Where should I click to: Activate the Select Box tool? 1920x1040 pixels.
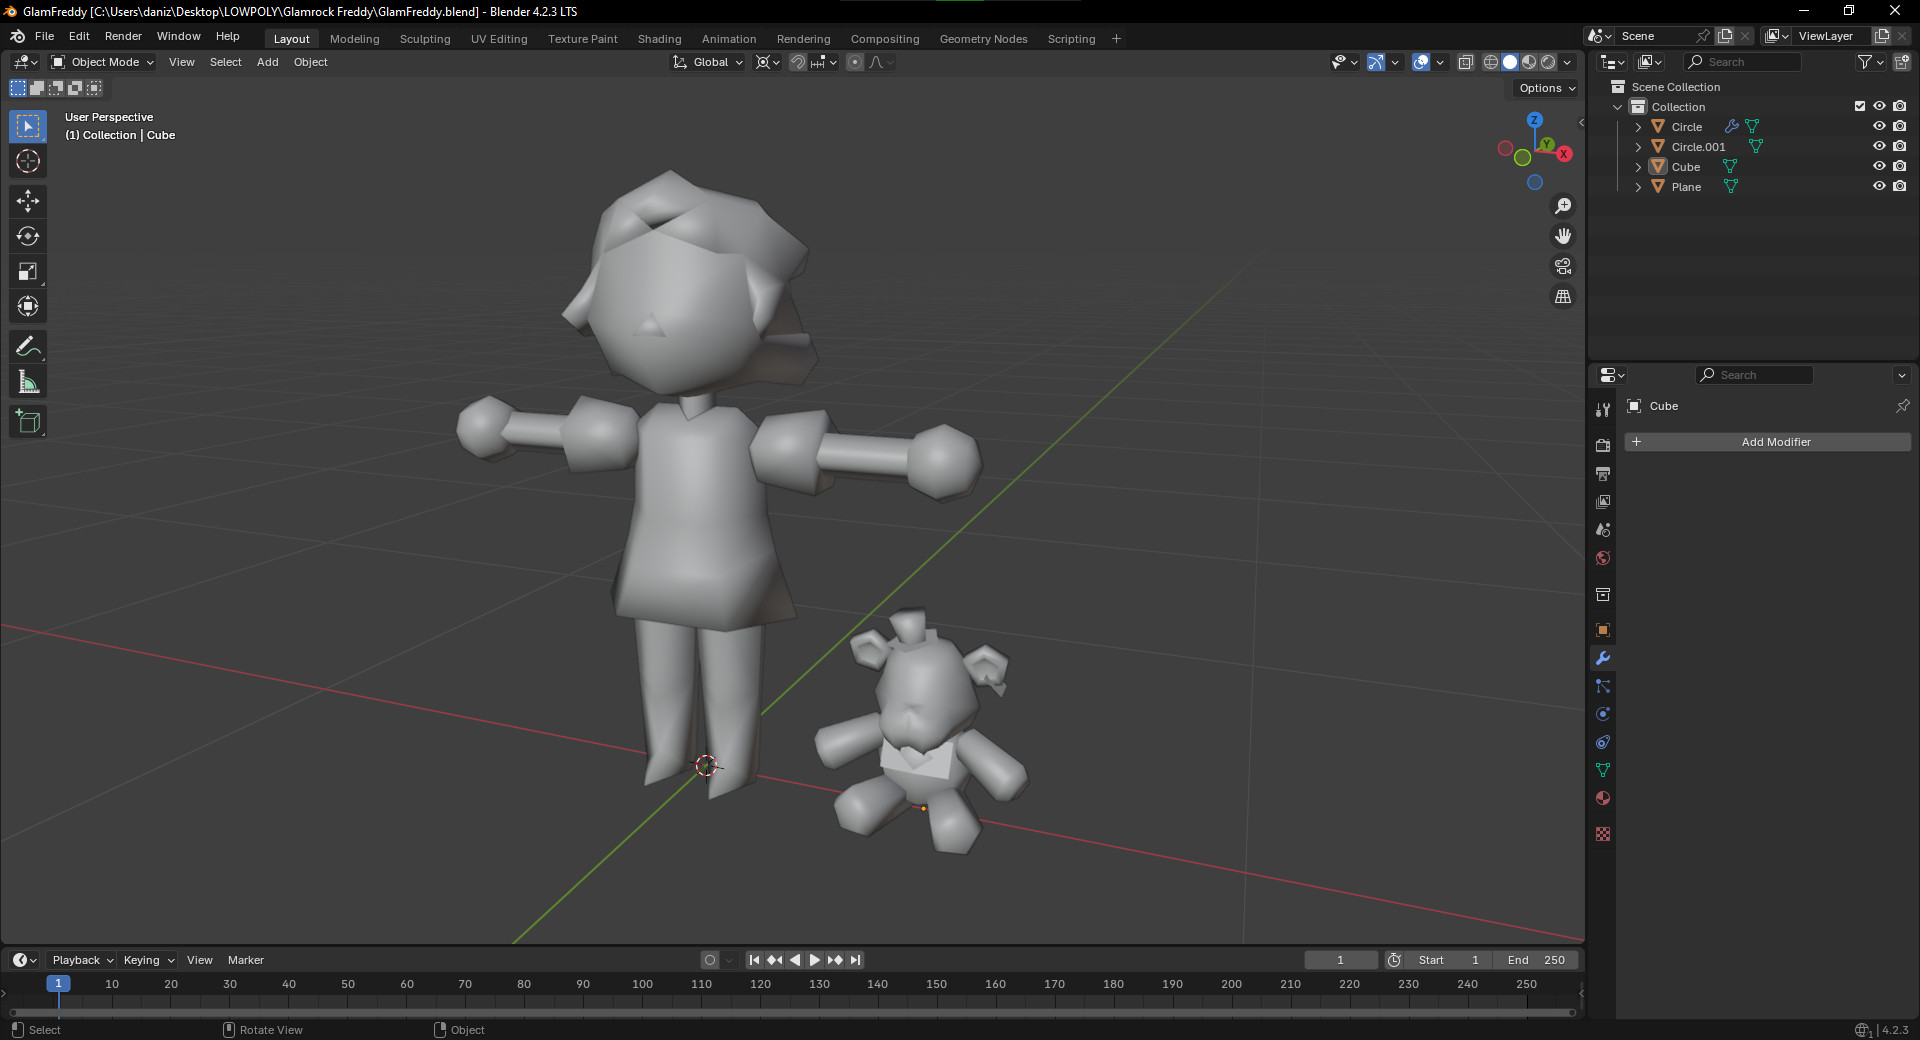[x=28, y=126]
